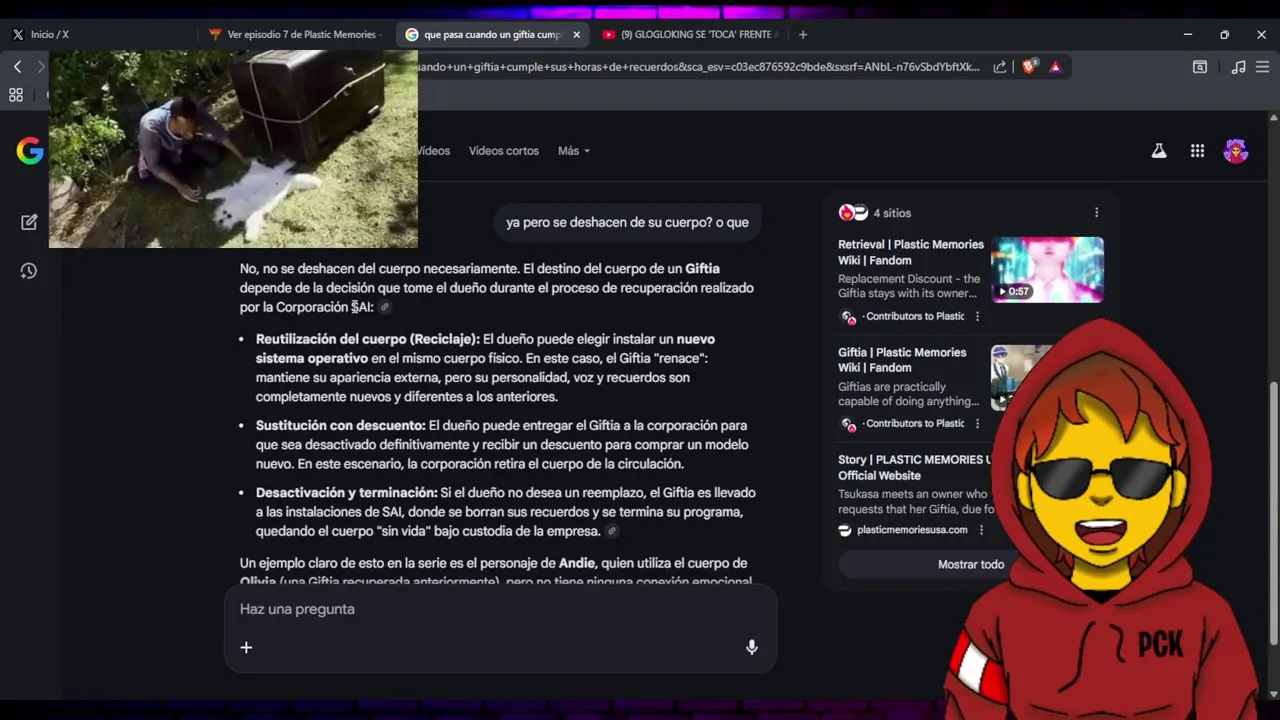Click the address bar URL

[699, 67]
